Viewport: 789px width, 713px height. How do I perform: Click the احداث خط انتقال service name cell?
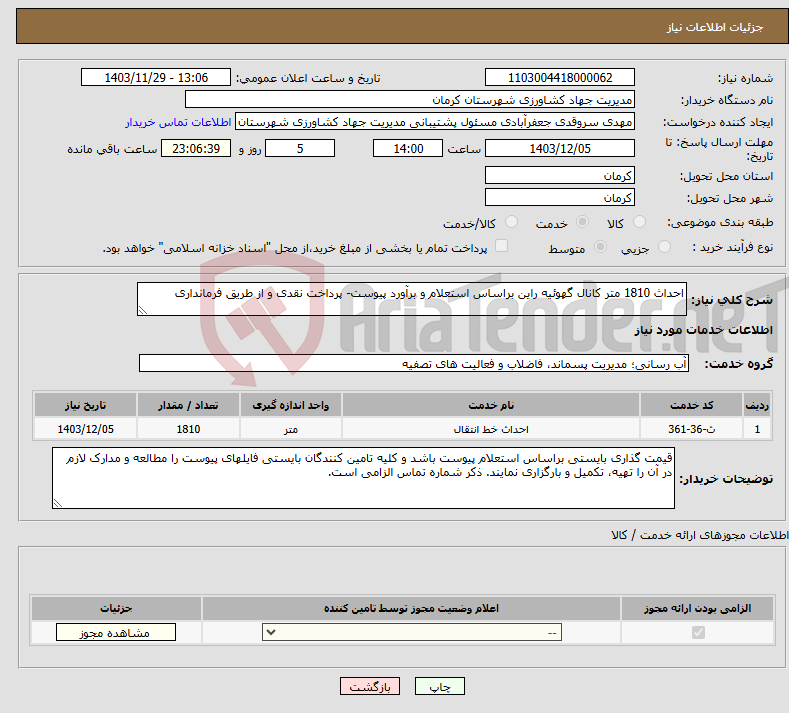pos(491,429)
